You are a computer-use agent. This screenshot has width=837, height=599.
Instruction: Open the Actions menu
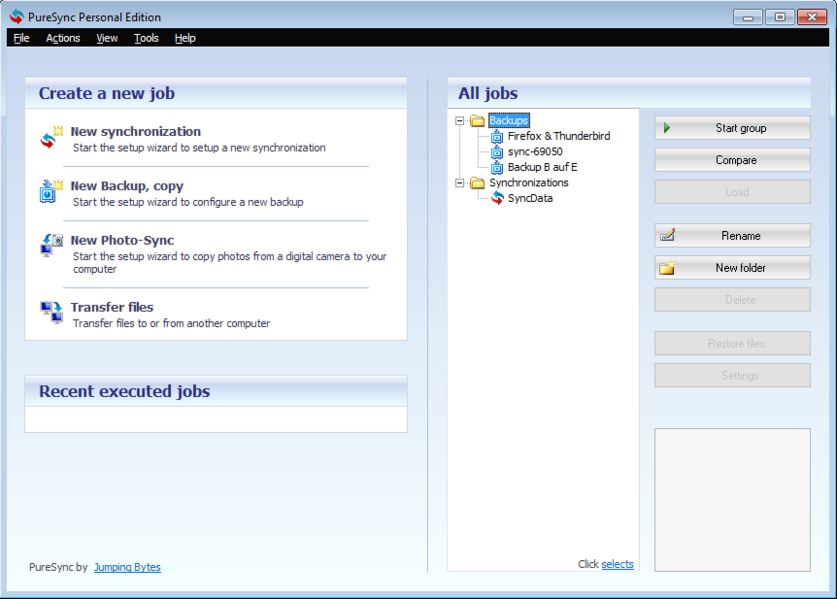click(x=63, y=38)
